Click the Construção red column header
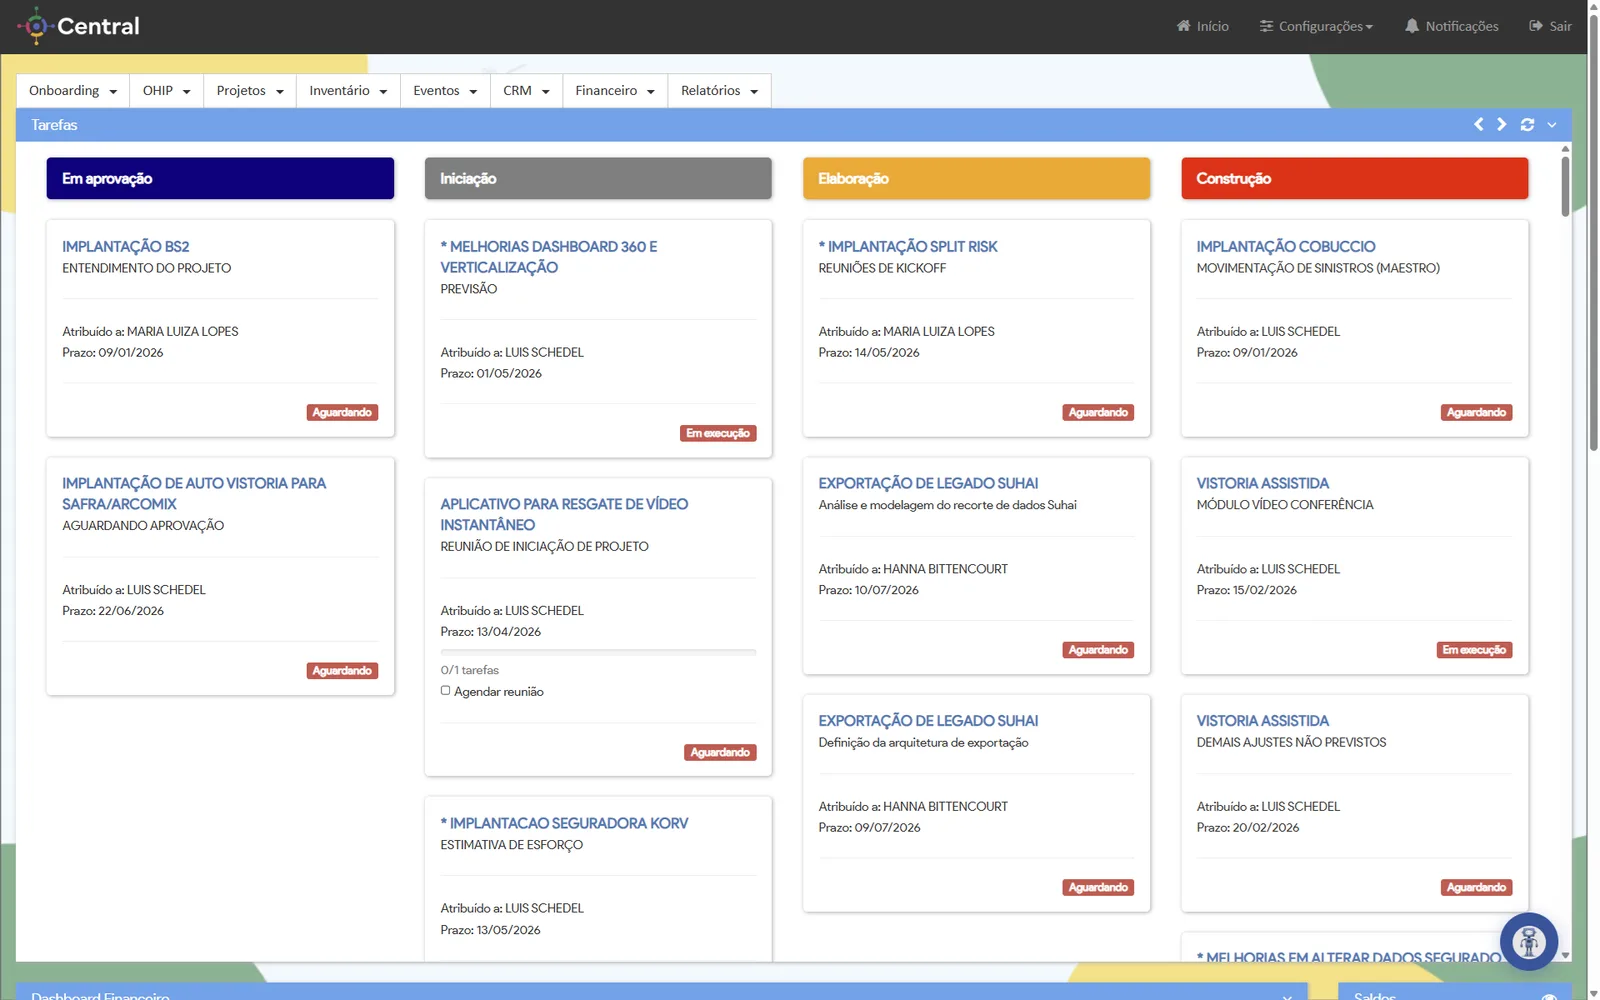Viewport: 1600px width, 1000px height. [1354, 178]
